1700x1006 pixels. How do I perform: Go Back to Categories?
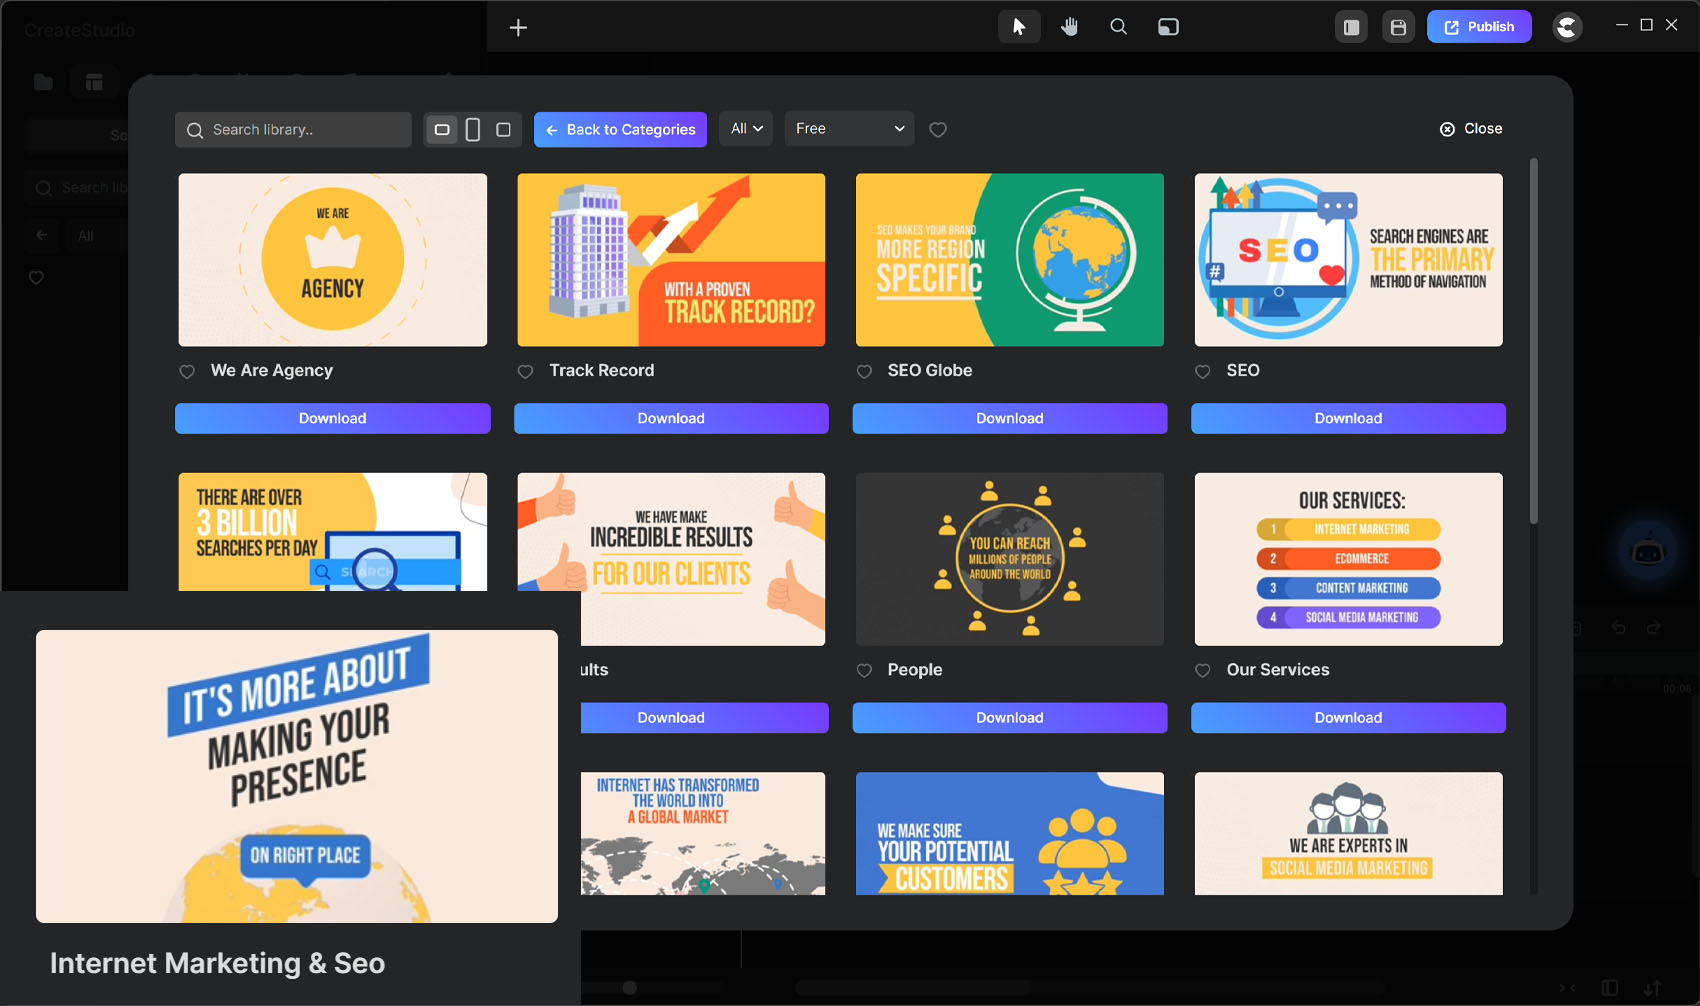point(620,129)
